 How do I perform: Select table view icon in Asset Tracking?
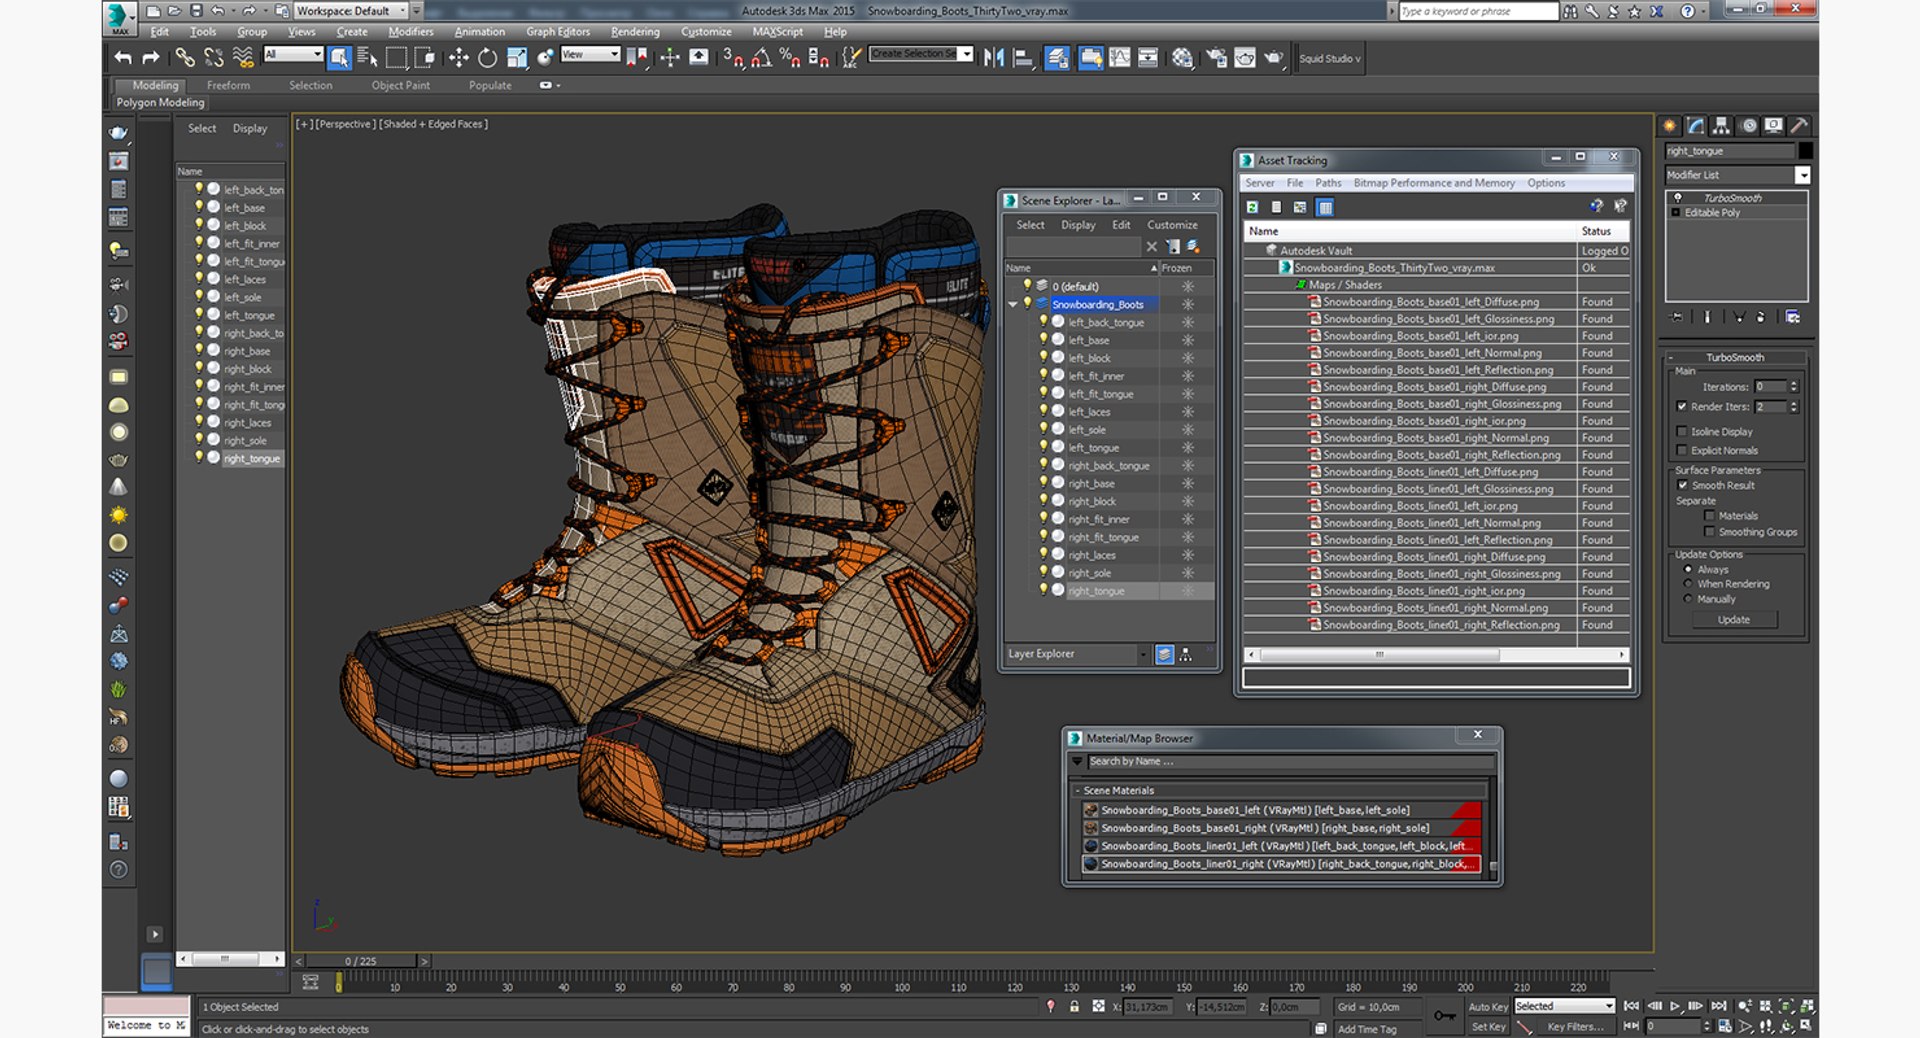point(1325,207)
